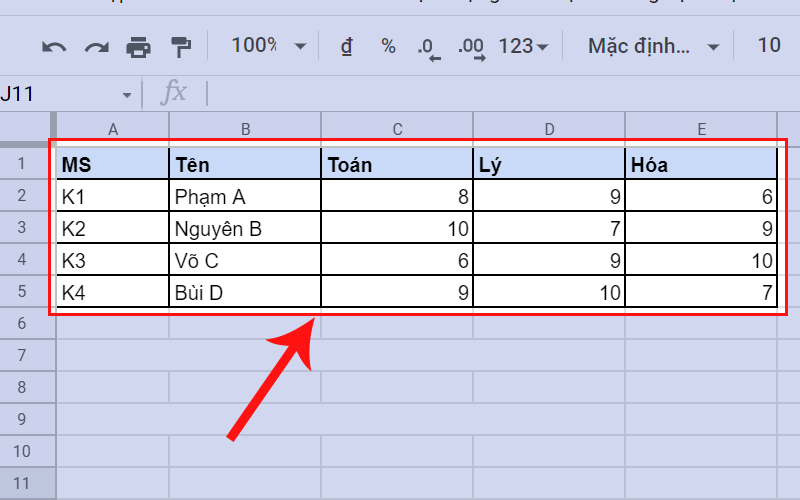The height and width of the screenshot is (500, 800).
Task: Select the Paint format roller icon
Action: 180,46
